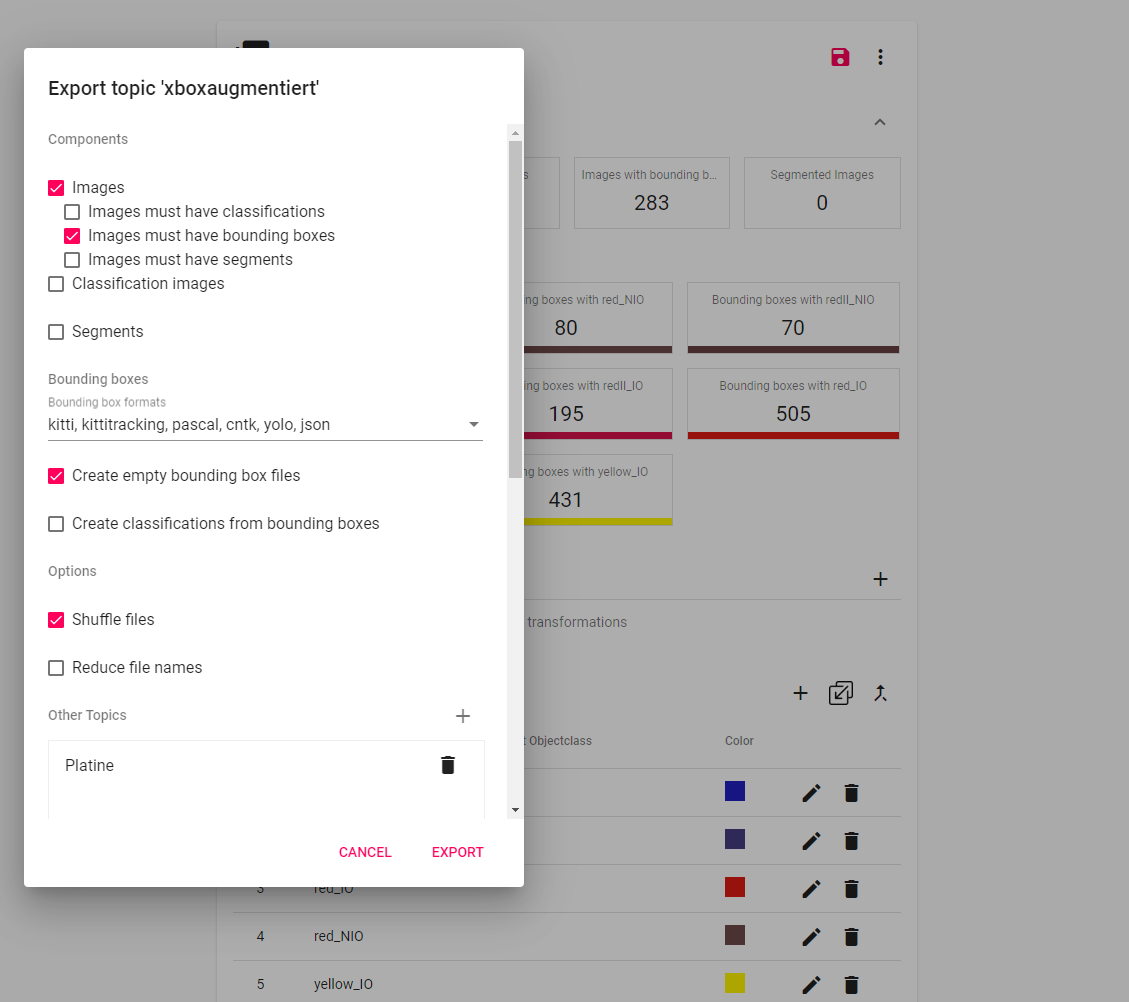Enable Reduce file names option
Viewport: 1129px width, 1002px height.
click(56, 668)
